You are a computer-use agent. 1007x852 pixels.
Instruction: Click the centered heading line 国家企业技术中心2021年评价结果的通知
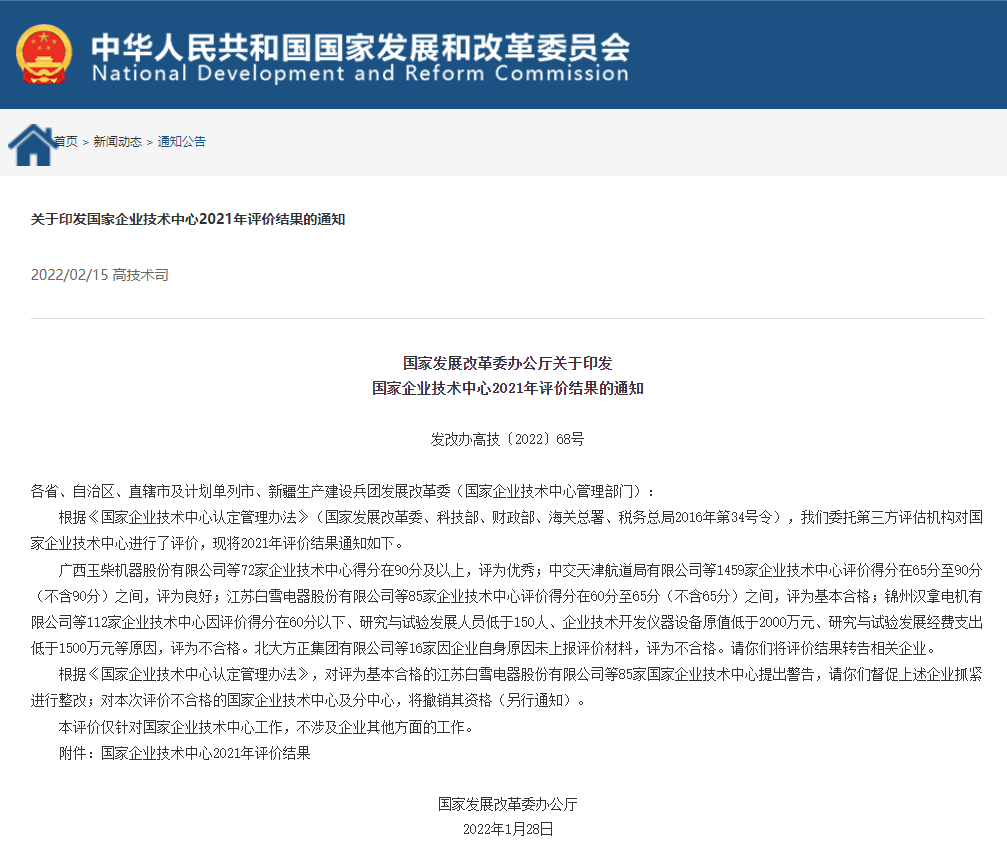pos(507,388)
